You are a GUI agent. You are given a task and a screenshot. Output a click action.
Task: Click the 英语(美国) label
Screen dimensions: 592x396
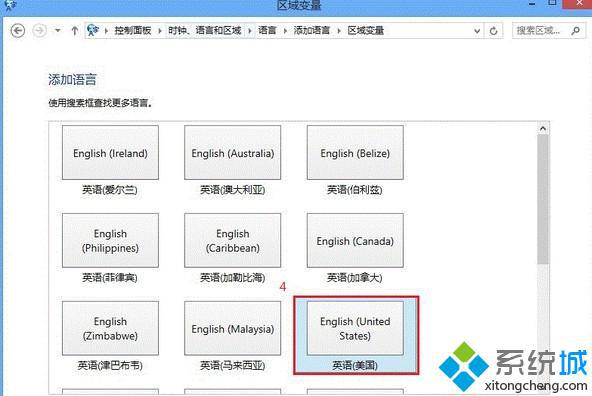click(x=355, y=365)
